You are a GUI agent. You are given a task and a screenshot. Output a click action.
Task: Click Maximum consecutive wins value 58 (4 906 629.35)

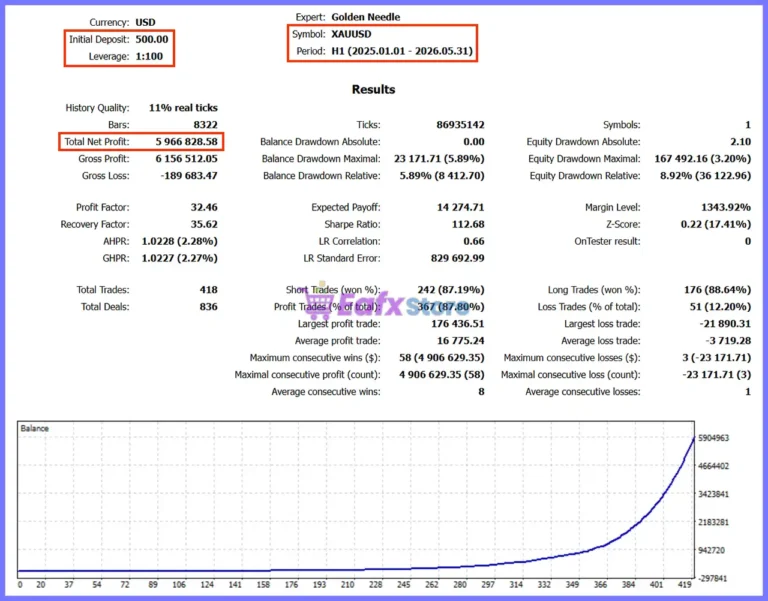click(x=442, y=358)
